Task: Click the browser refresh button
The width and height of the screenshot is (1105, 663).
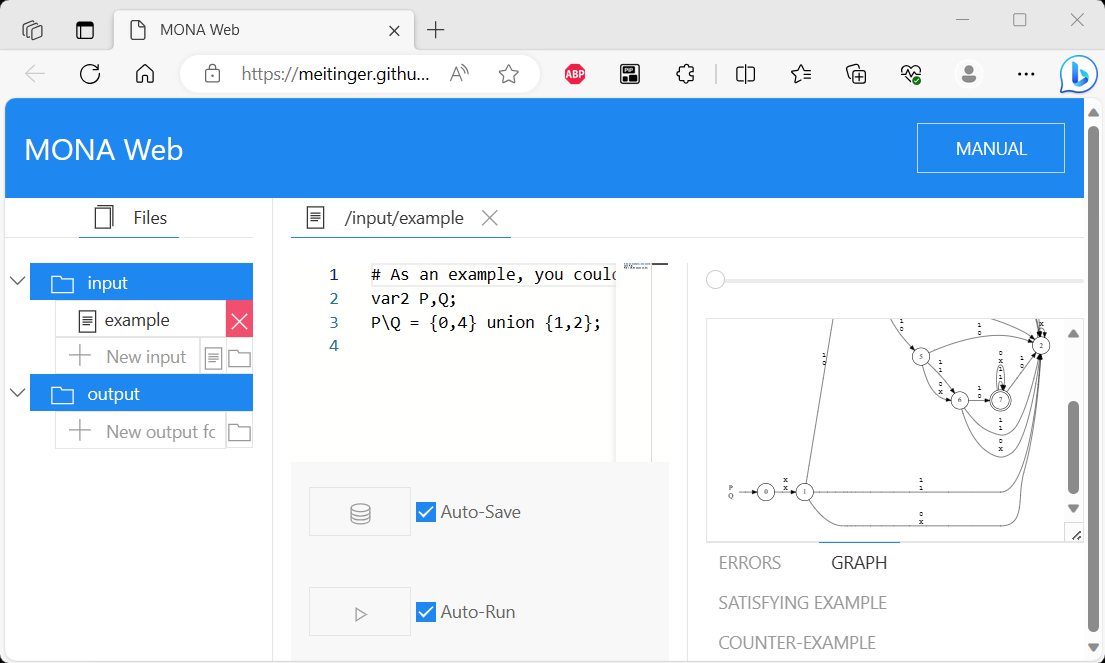Action: 90,73
